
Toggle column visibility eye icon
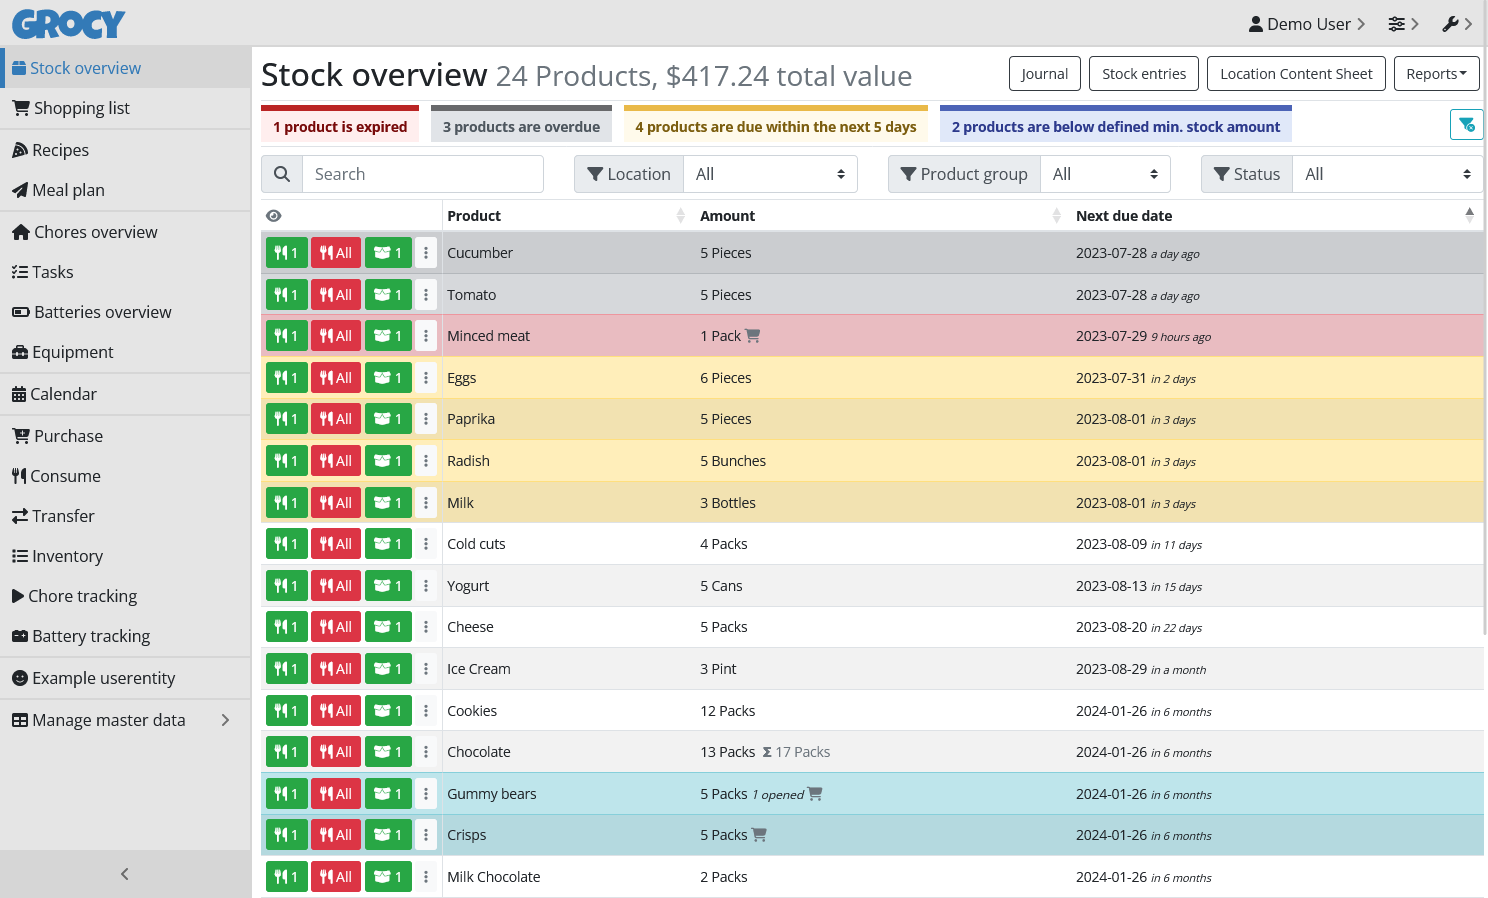(273, 216)
